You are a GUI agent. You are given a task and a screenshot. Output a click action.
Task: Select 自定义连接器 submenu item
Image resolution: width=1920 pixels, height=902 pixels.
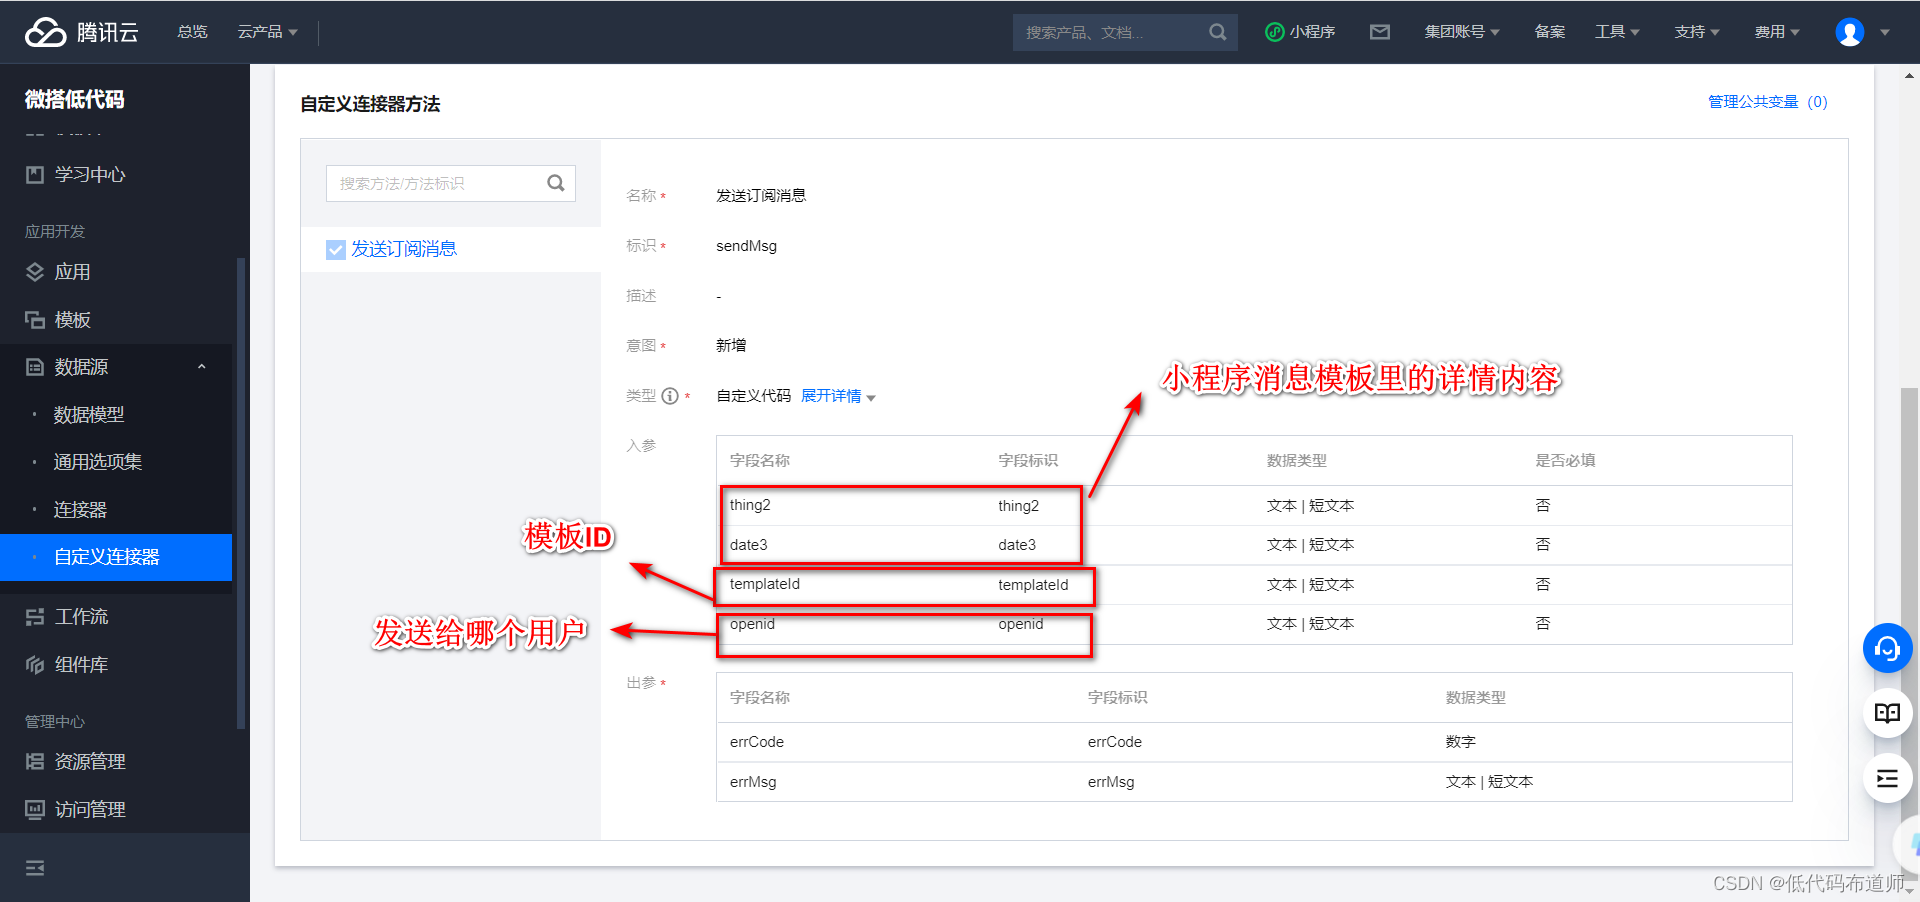pyautogui.click(x=116, y=557)
